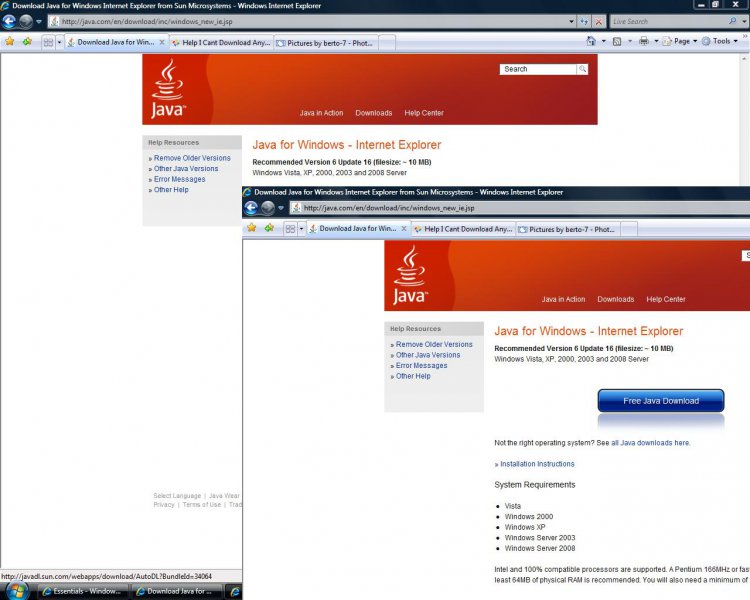Click 'Select Language' footer link

click(177, 496)
